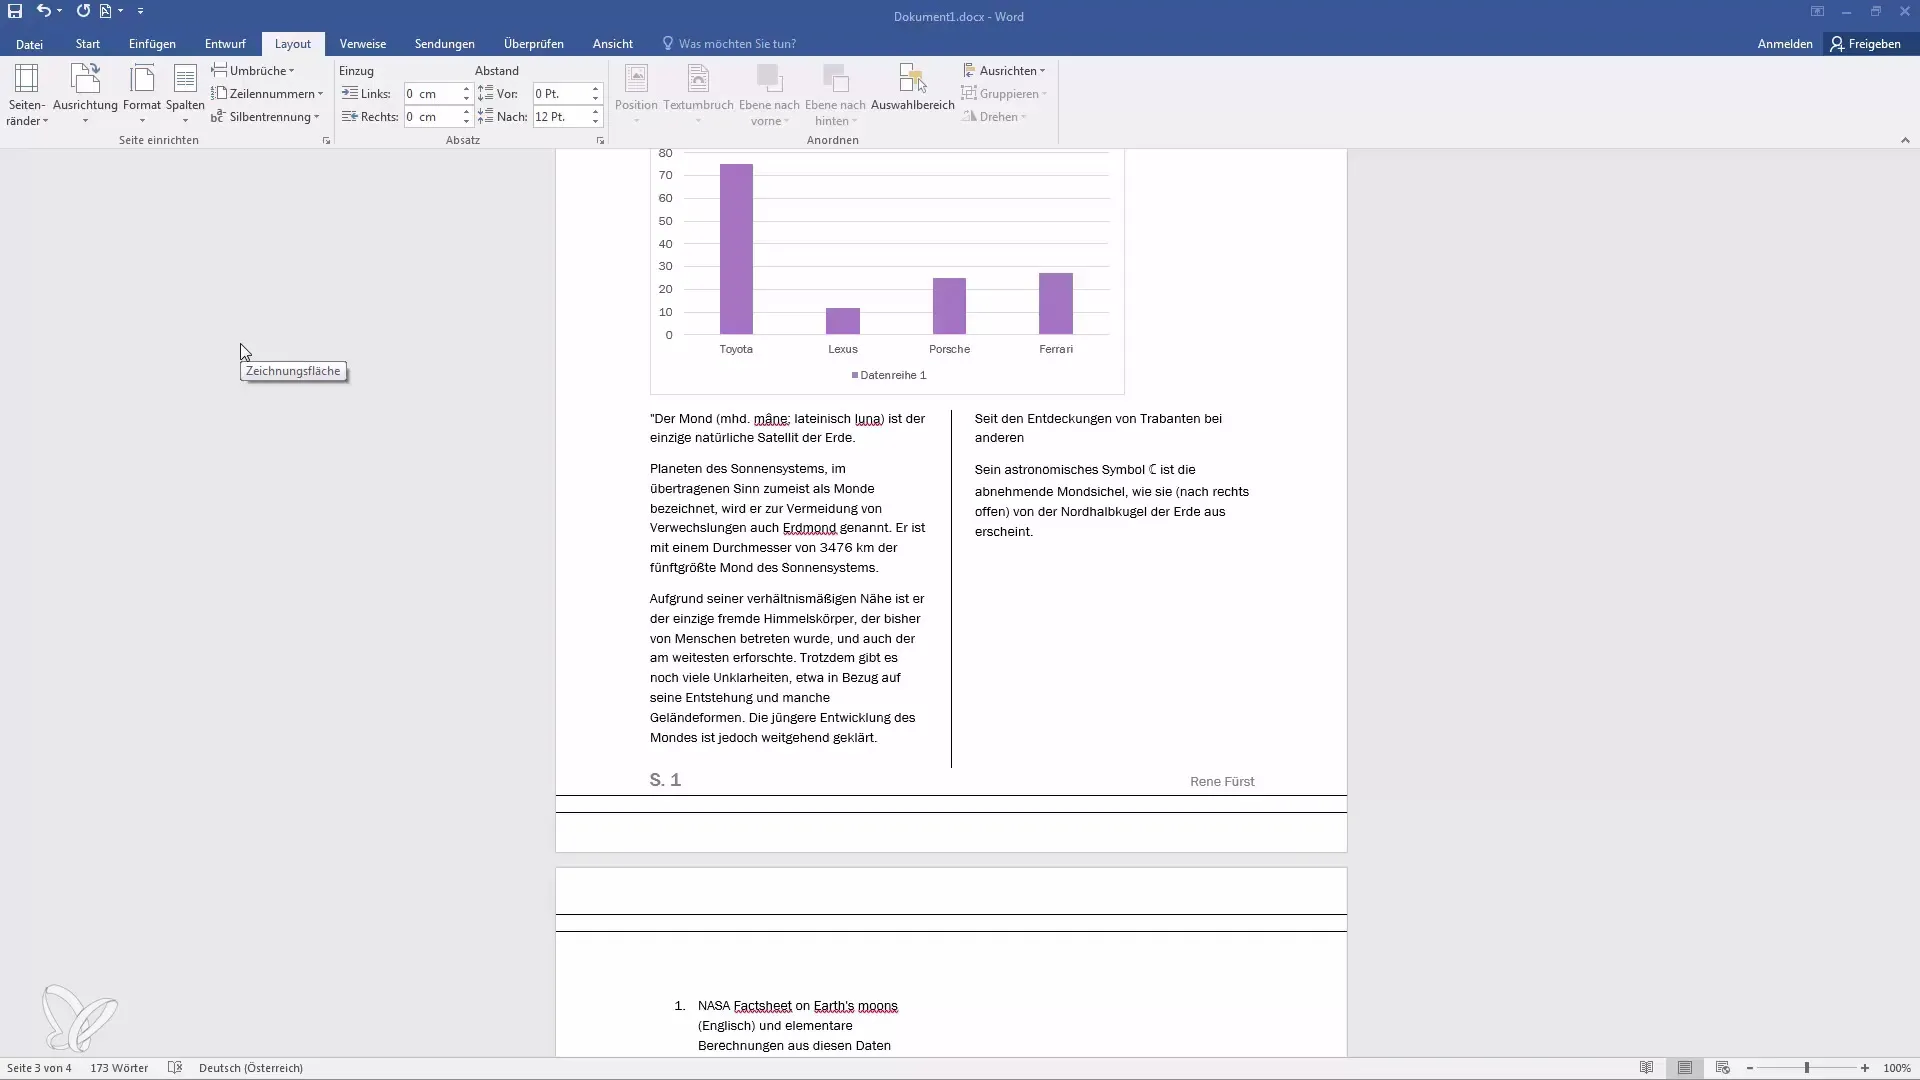Click the zoom out minus icon
Image resolution: width=1920 pixels, height=1080 pixels.
click(1750, 1068)
